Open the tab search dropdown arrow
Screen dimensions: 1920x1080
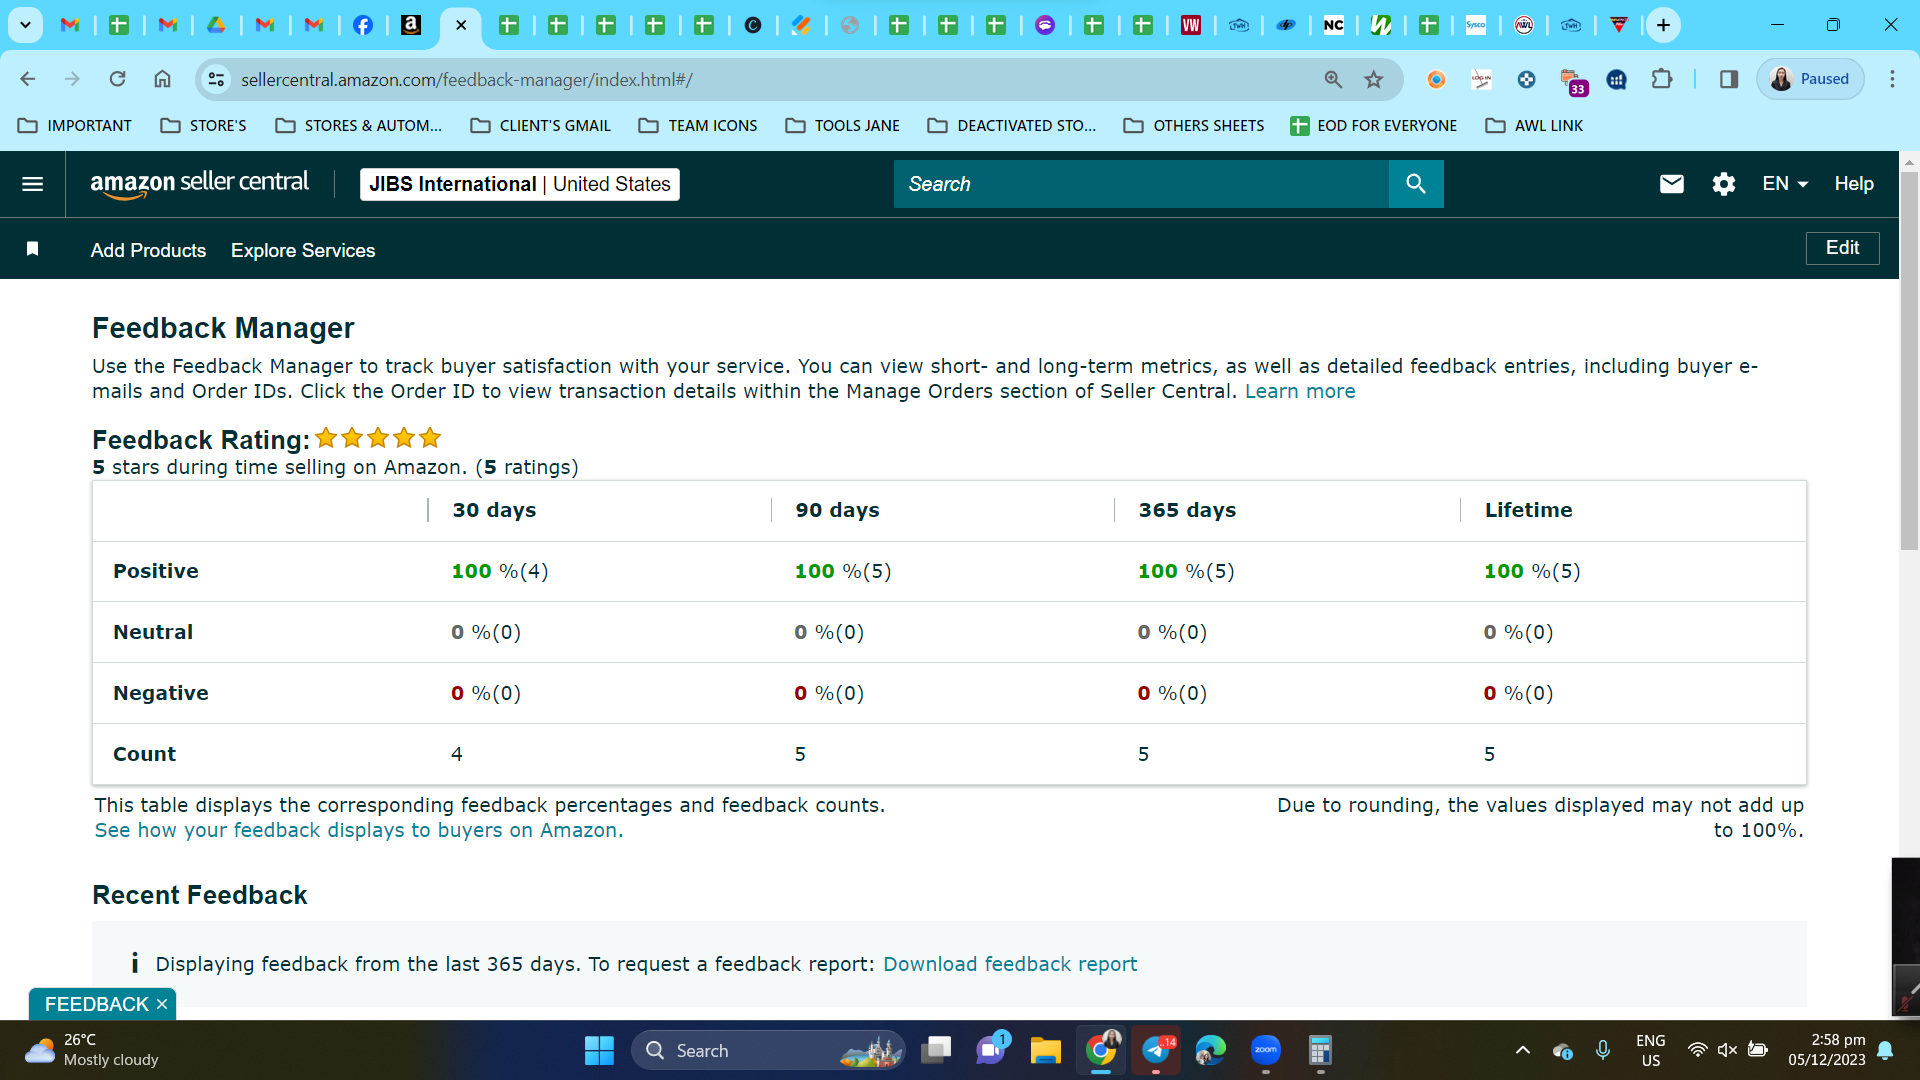[x=25, y=25]
